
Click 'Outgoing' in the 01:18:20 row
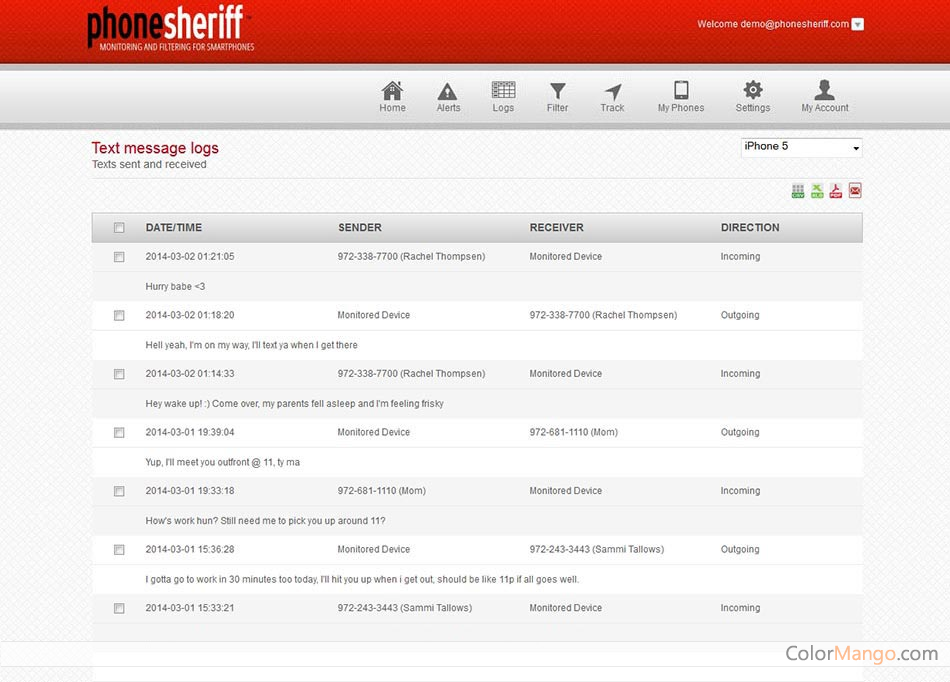pyautogui.click(x=740, y=316)
